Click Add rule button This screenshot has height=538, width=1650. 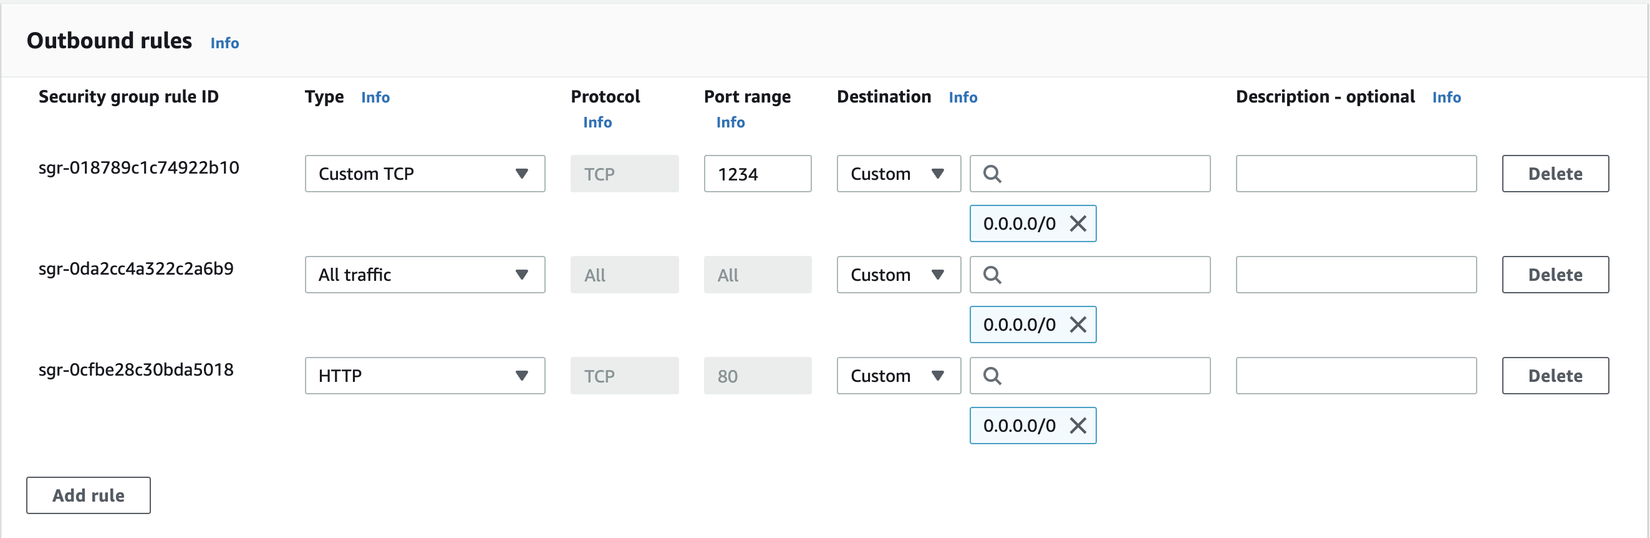[88, 495]
